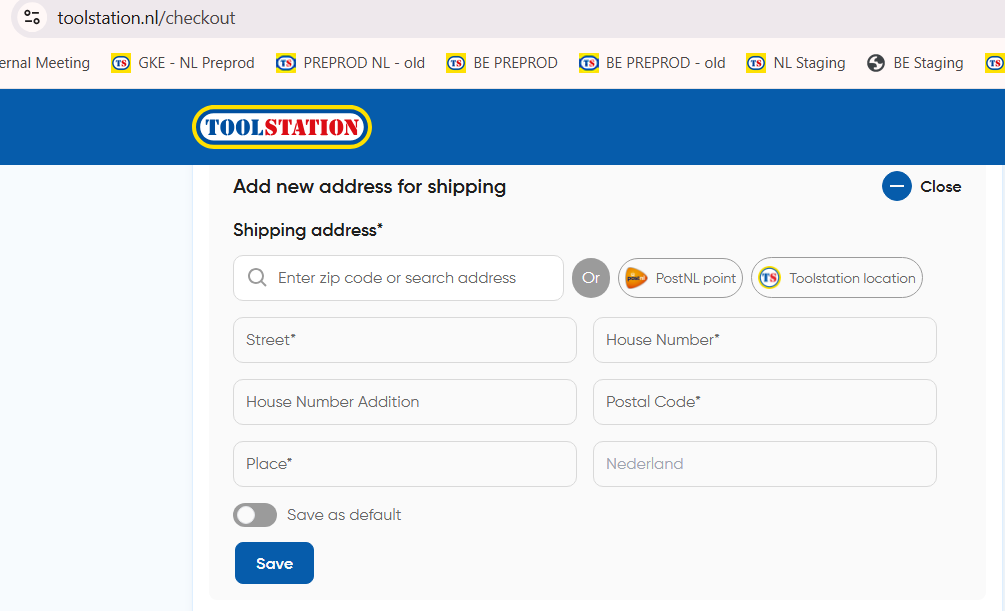Open the BE PREPROD bookmark

pos(503,63)
